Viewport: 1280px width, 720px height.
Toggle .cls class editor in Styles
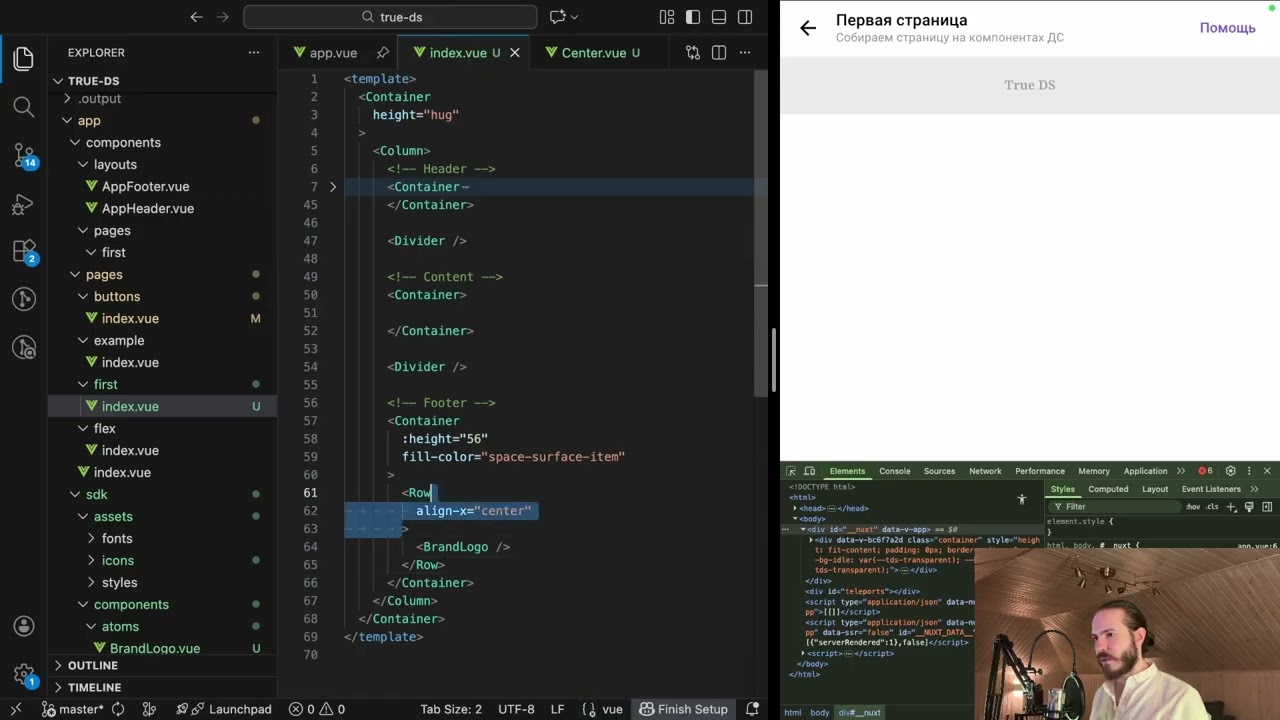(x=1212, y=507)
